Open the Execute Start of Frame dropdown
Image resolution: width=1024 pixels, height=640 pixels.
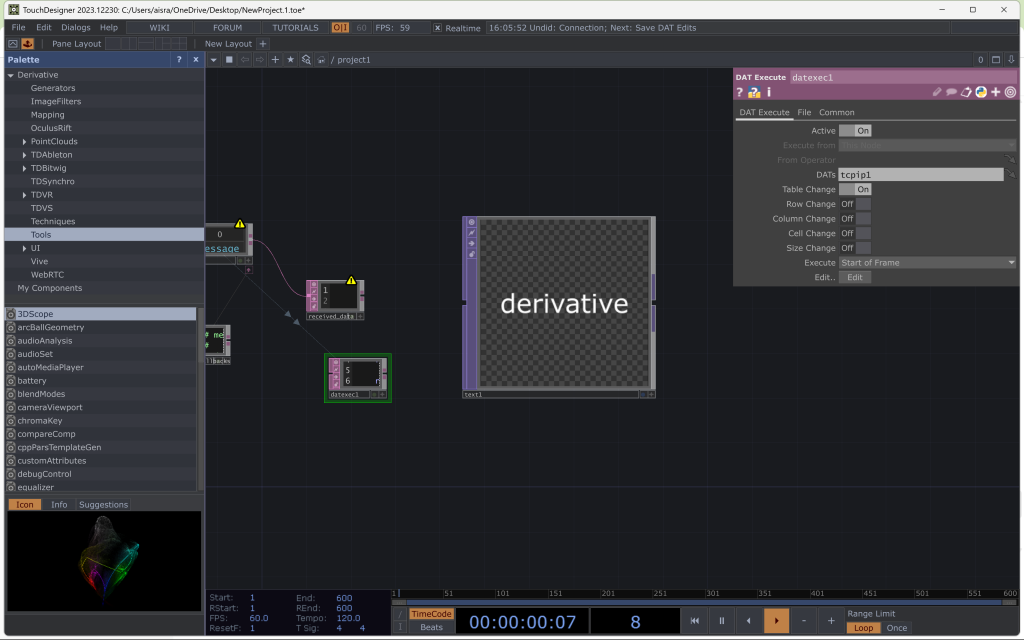point(927,263)
